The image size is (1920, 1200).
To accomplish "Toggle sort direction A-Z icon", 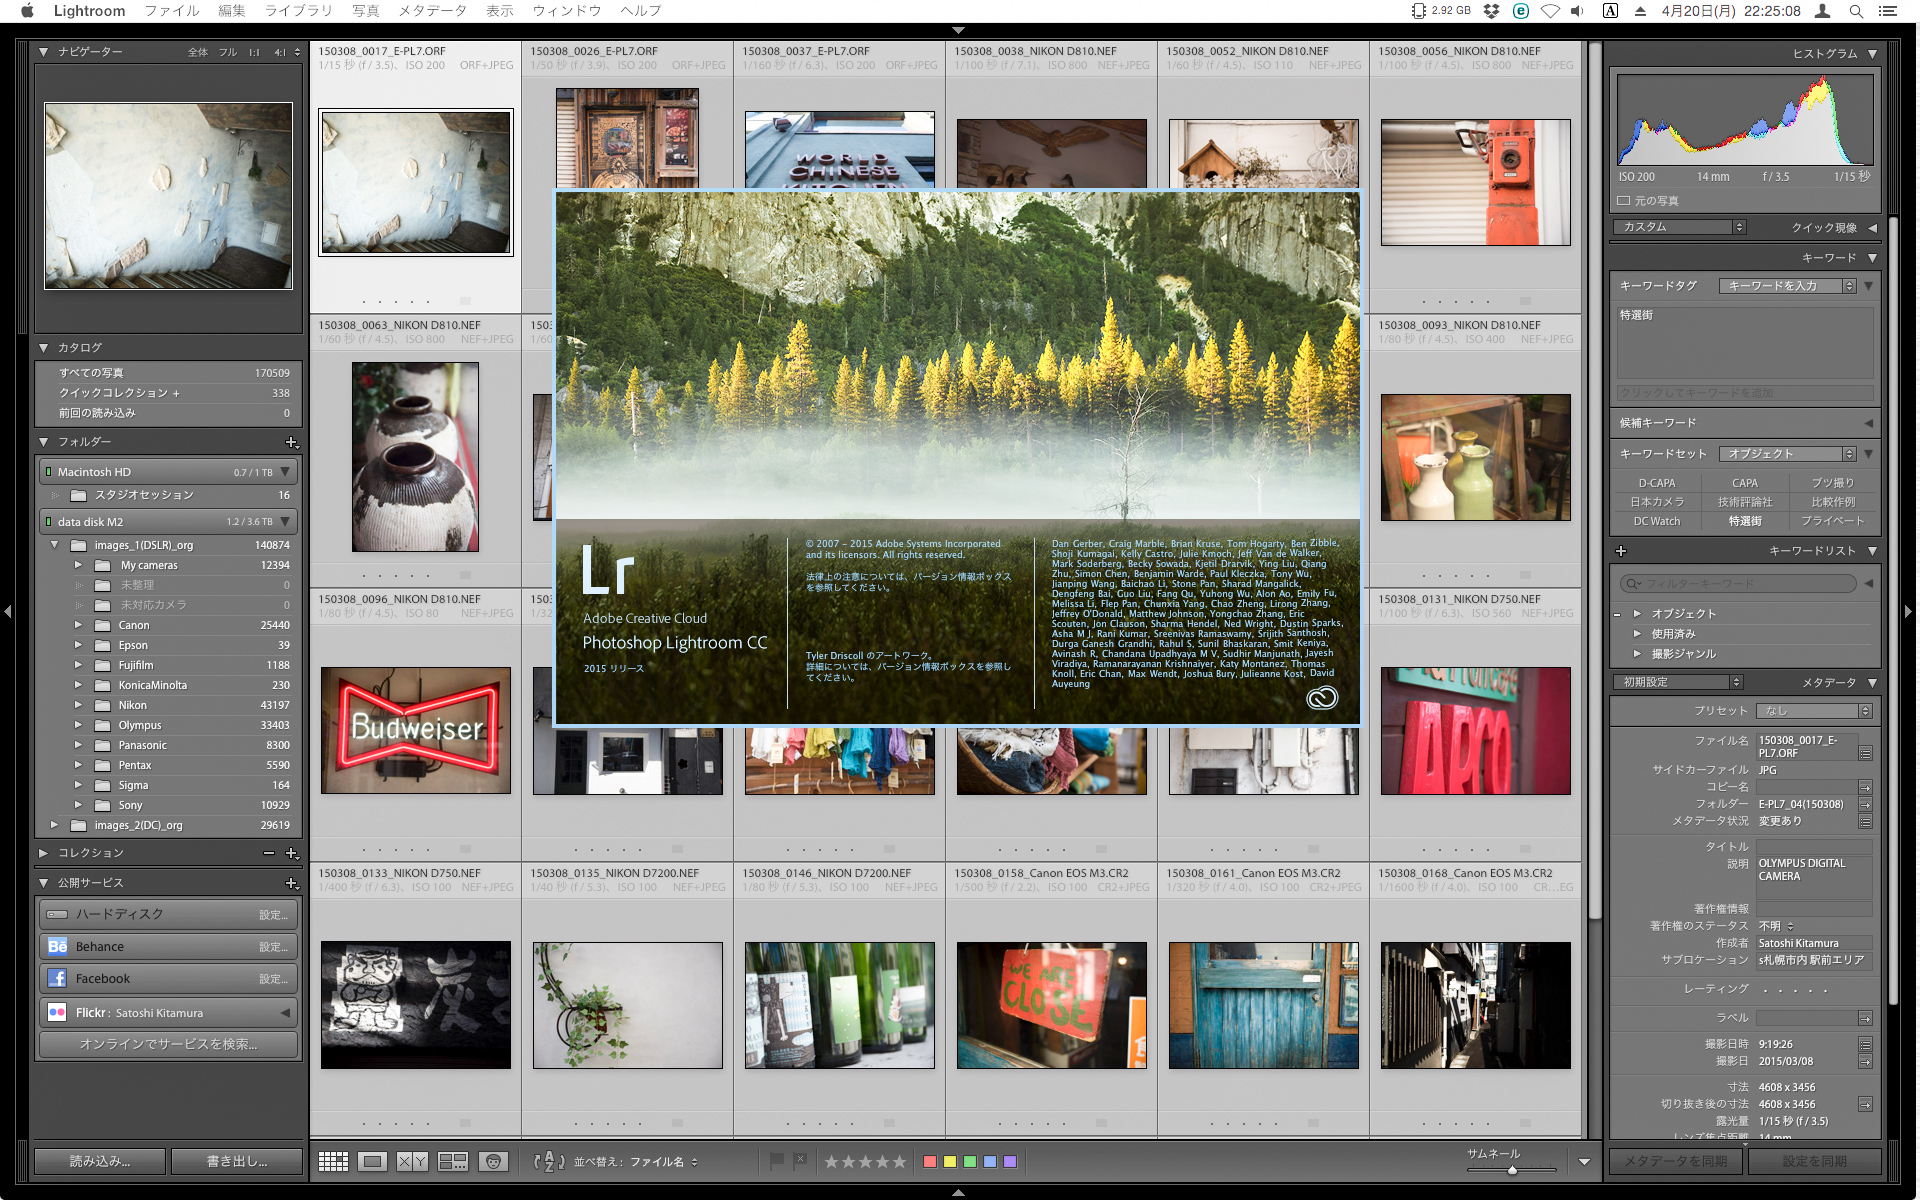I will coord(549,1161).
